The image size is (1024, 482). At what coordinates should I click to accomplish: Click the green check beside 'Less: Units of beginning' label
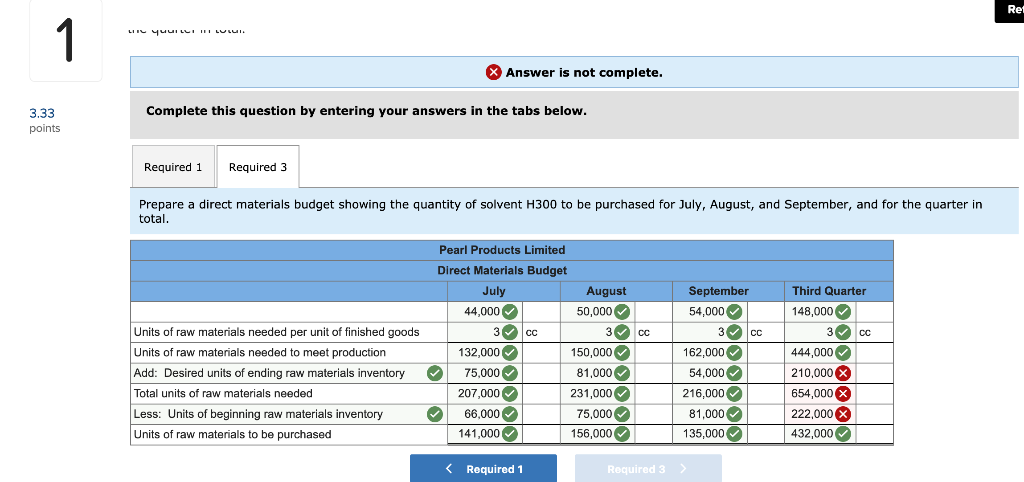[x=434, y=414]
